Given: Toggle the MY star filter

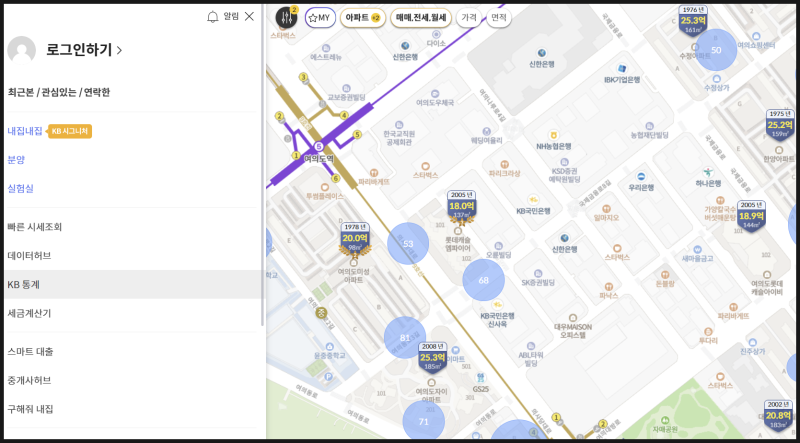Looking at the screenshot, I should point(320,18).
